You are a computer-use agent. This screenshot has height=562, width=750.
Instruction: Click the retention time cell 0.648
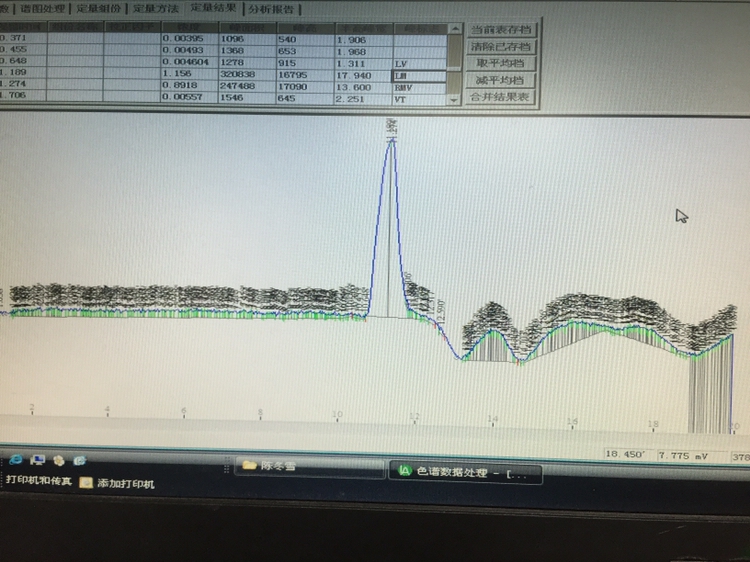[x=22, y=60]
